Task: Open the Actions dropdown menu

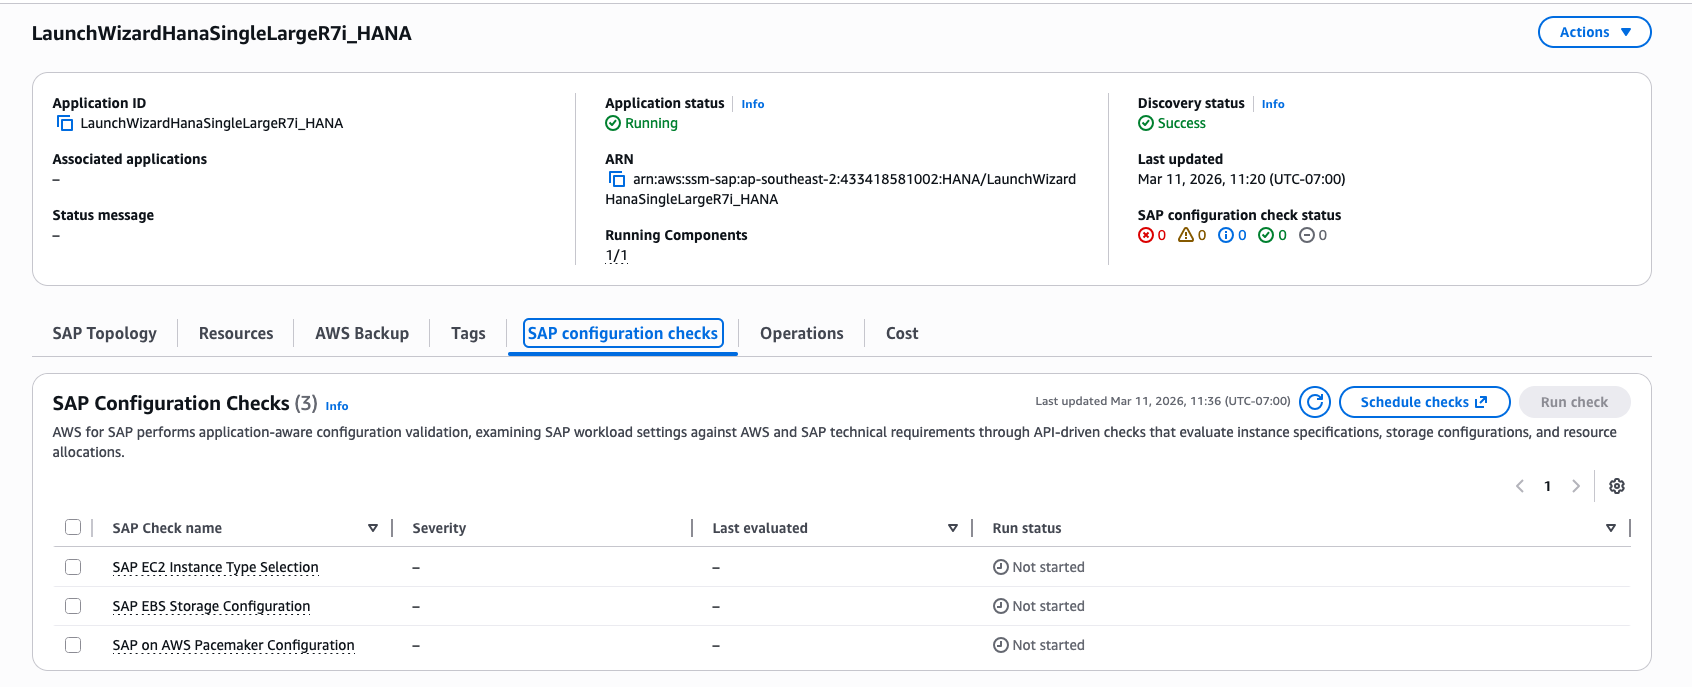Action: tap(1594, 32)
